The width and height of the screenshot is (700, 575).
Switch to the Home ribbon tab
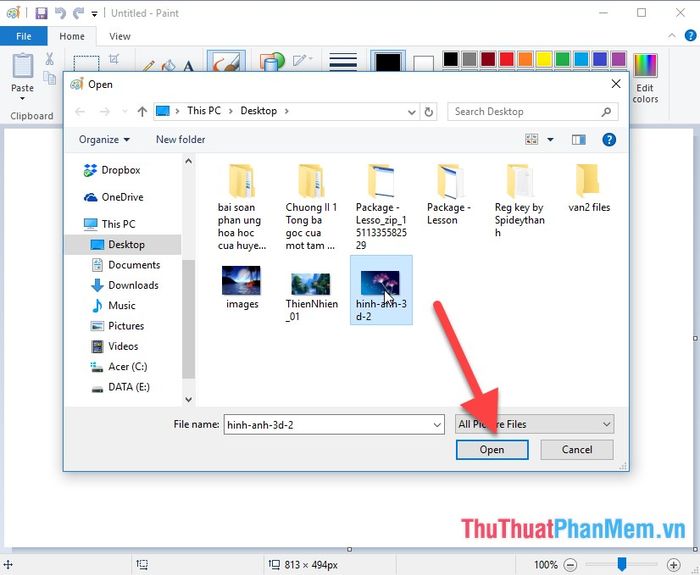72,36
